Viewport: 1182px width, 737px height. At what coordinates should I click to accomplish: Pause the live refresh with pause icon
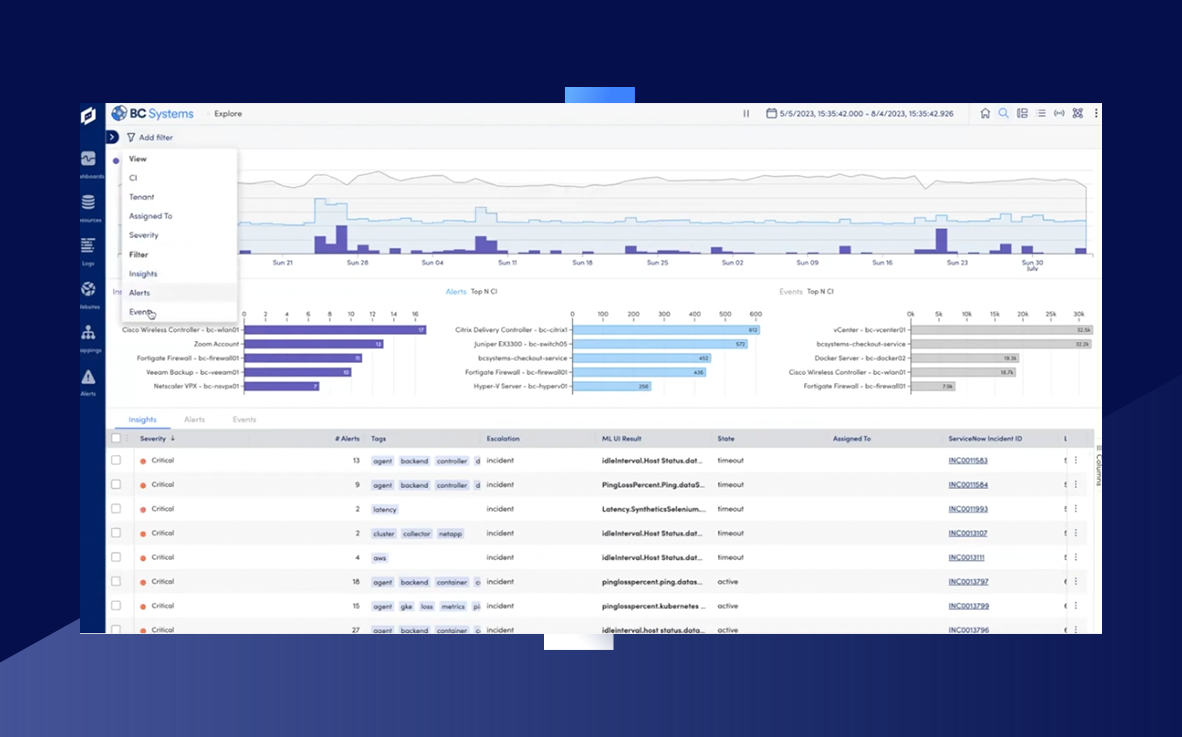pyautogui.click(x=746, y=114)
